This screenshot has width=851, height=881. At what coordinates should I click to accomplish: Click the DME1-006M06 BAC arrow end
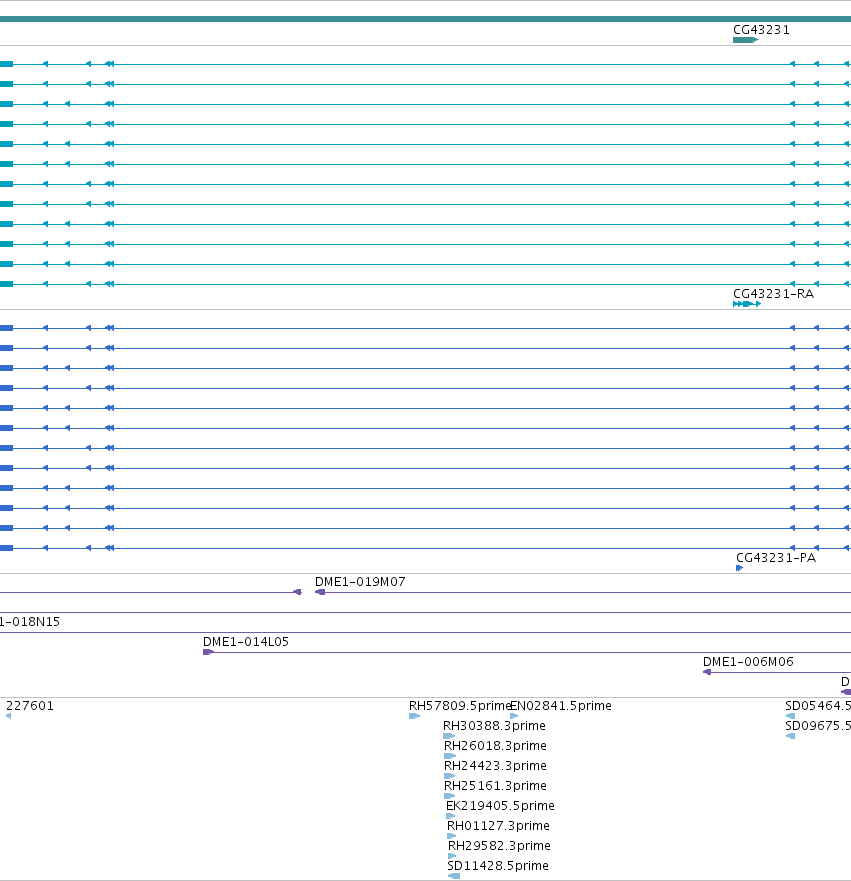[707, 672]
